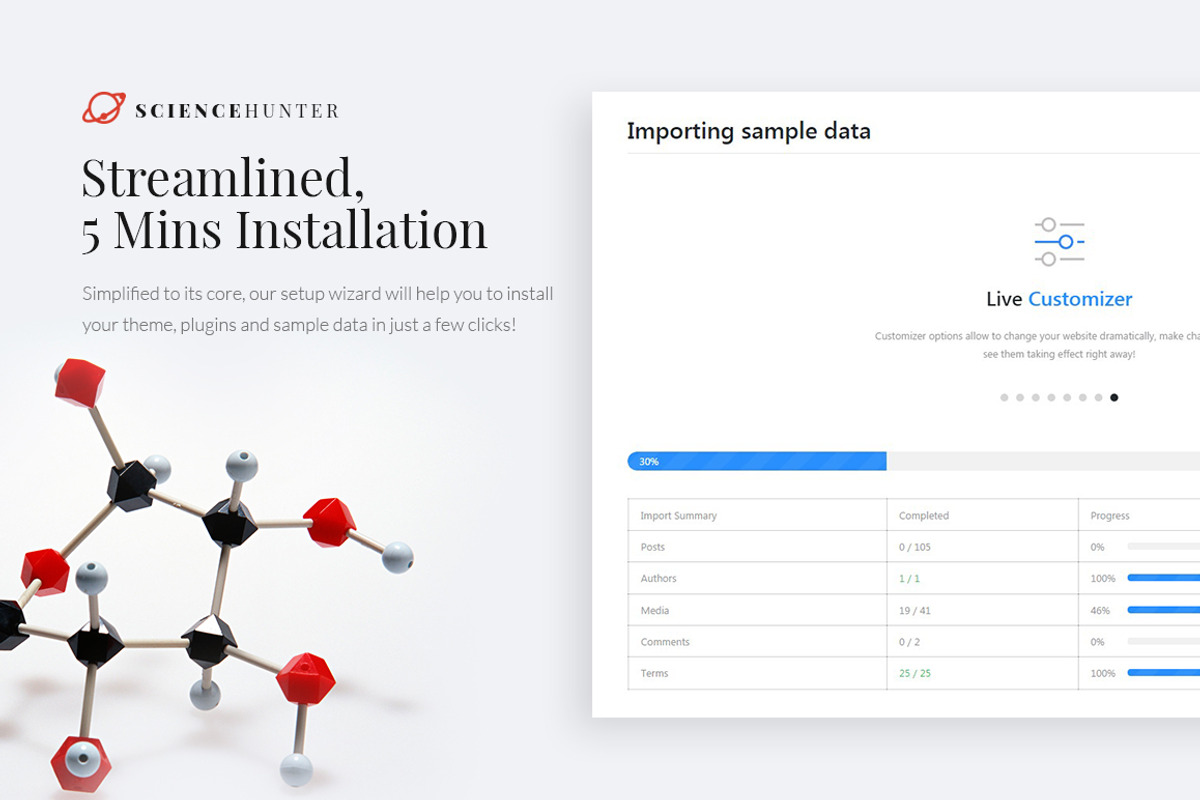Image resolution: width=1200 pixels, height=800 pixels.
Task: Select the last active carousel dot
Action: click(x=1114, y=398)
